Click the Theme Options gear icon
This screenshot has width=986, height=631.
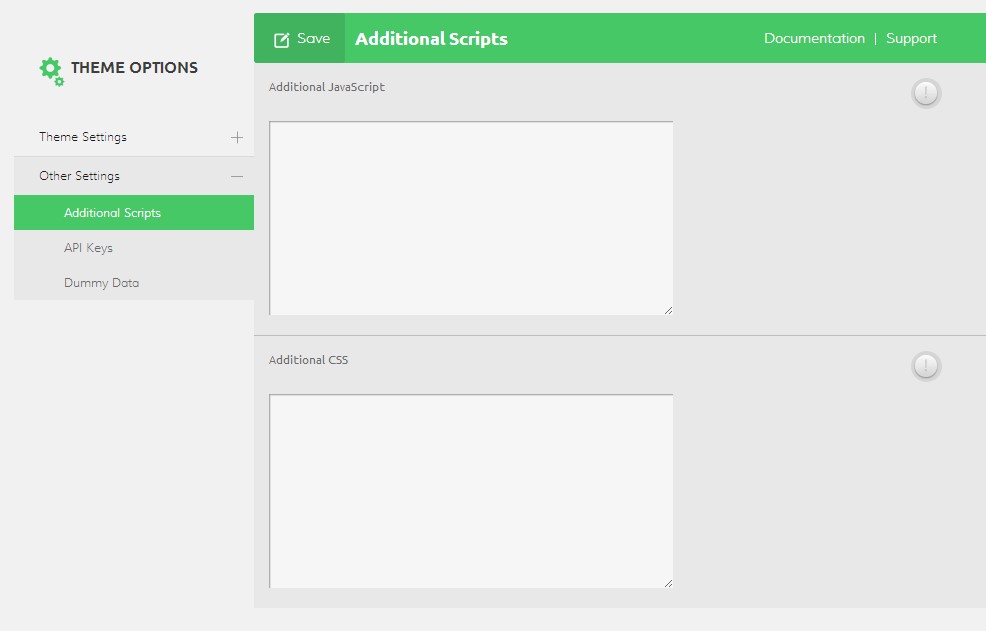50,70
